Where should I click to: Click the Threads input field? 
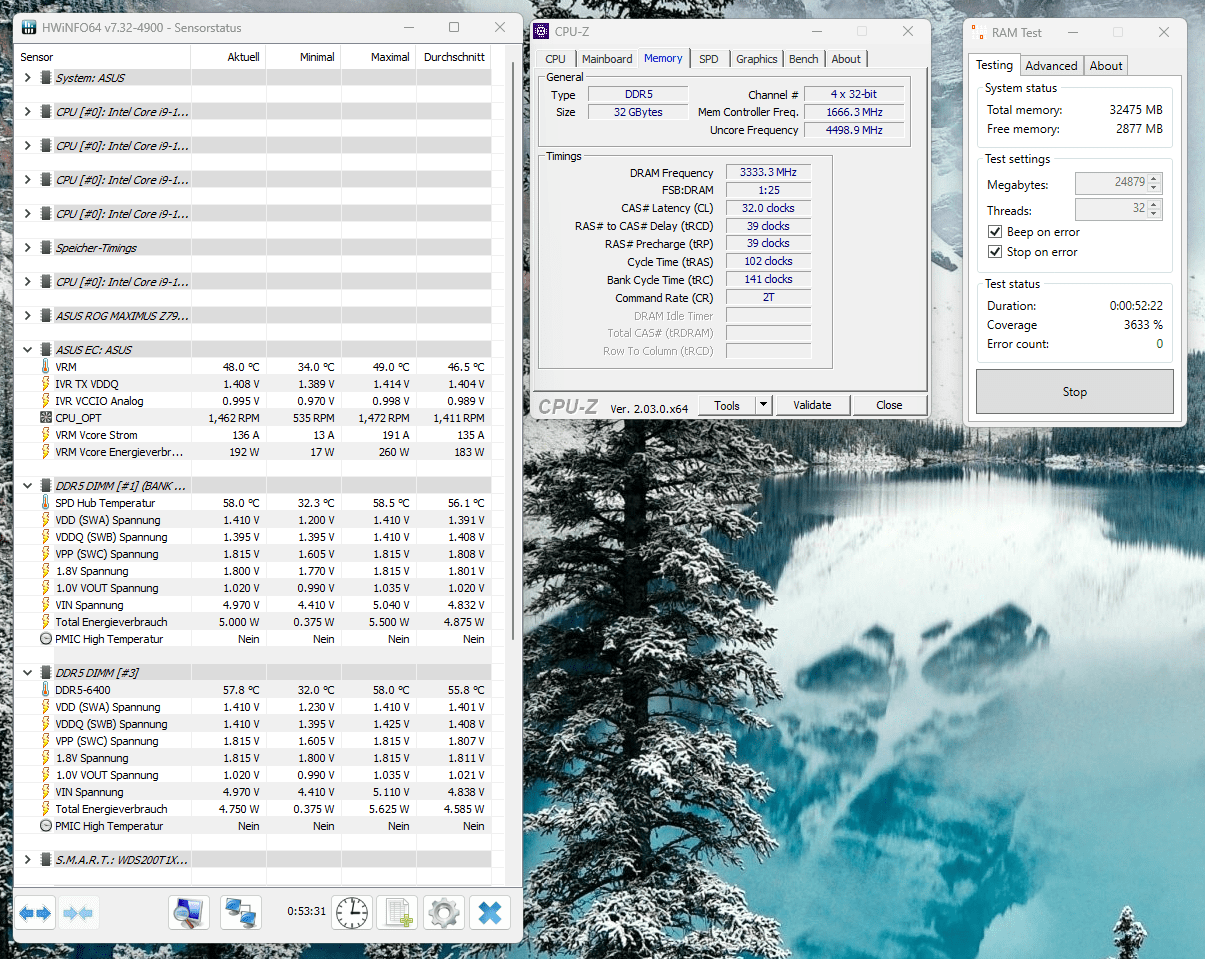pyautogui.click(x=1111, y=210)
